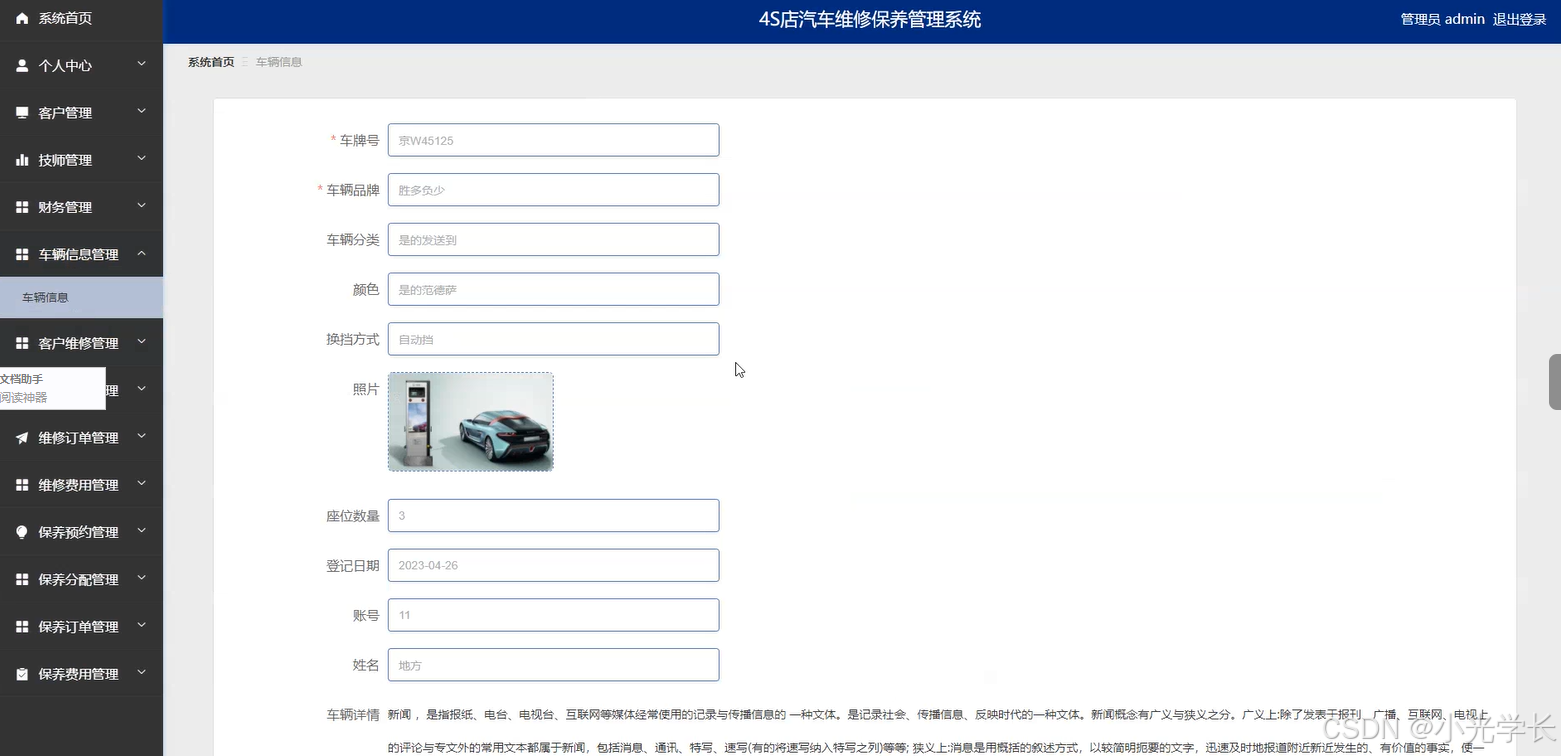Click the 管理员 admin label

click(x=1441, y=18)
